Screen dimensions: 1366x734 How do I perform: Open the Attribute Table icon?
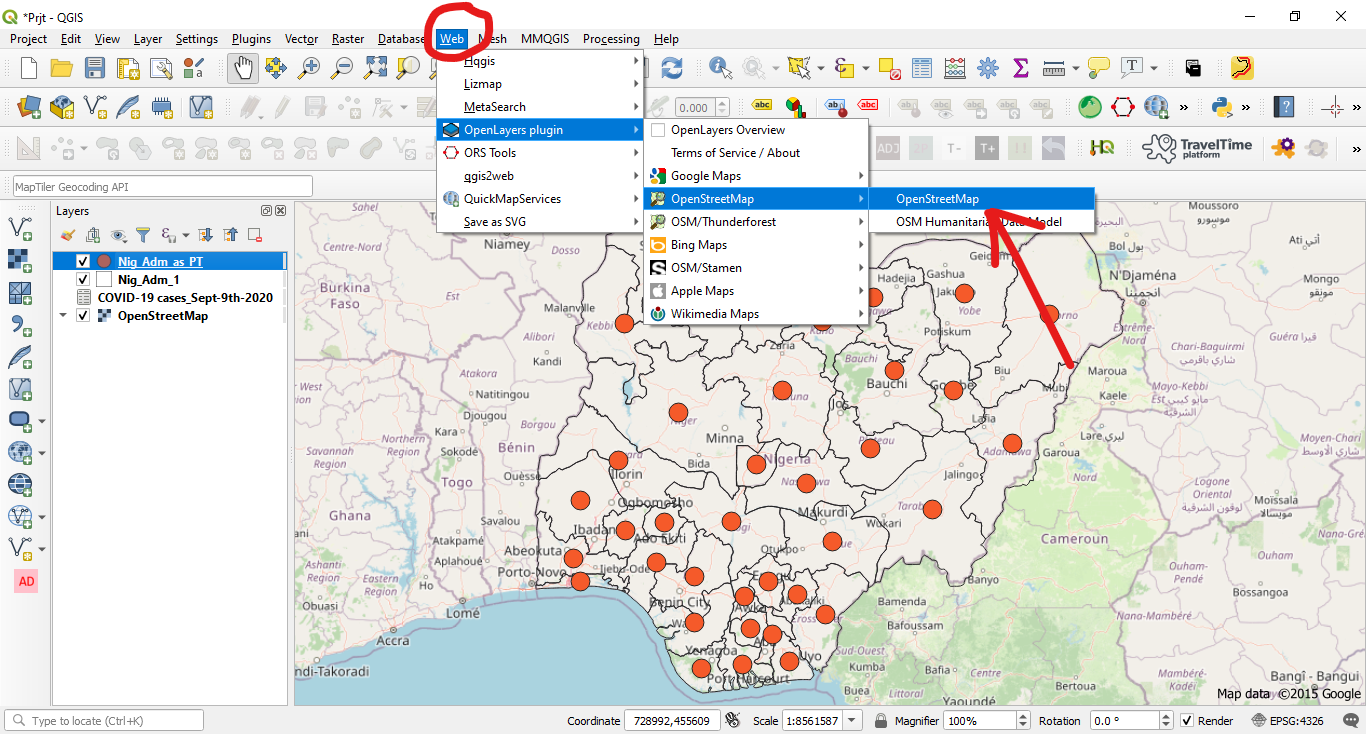pyautogui.click(x=921, y=69)
